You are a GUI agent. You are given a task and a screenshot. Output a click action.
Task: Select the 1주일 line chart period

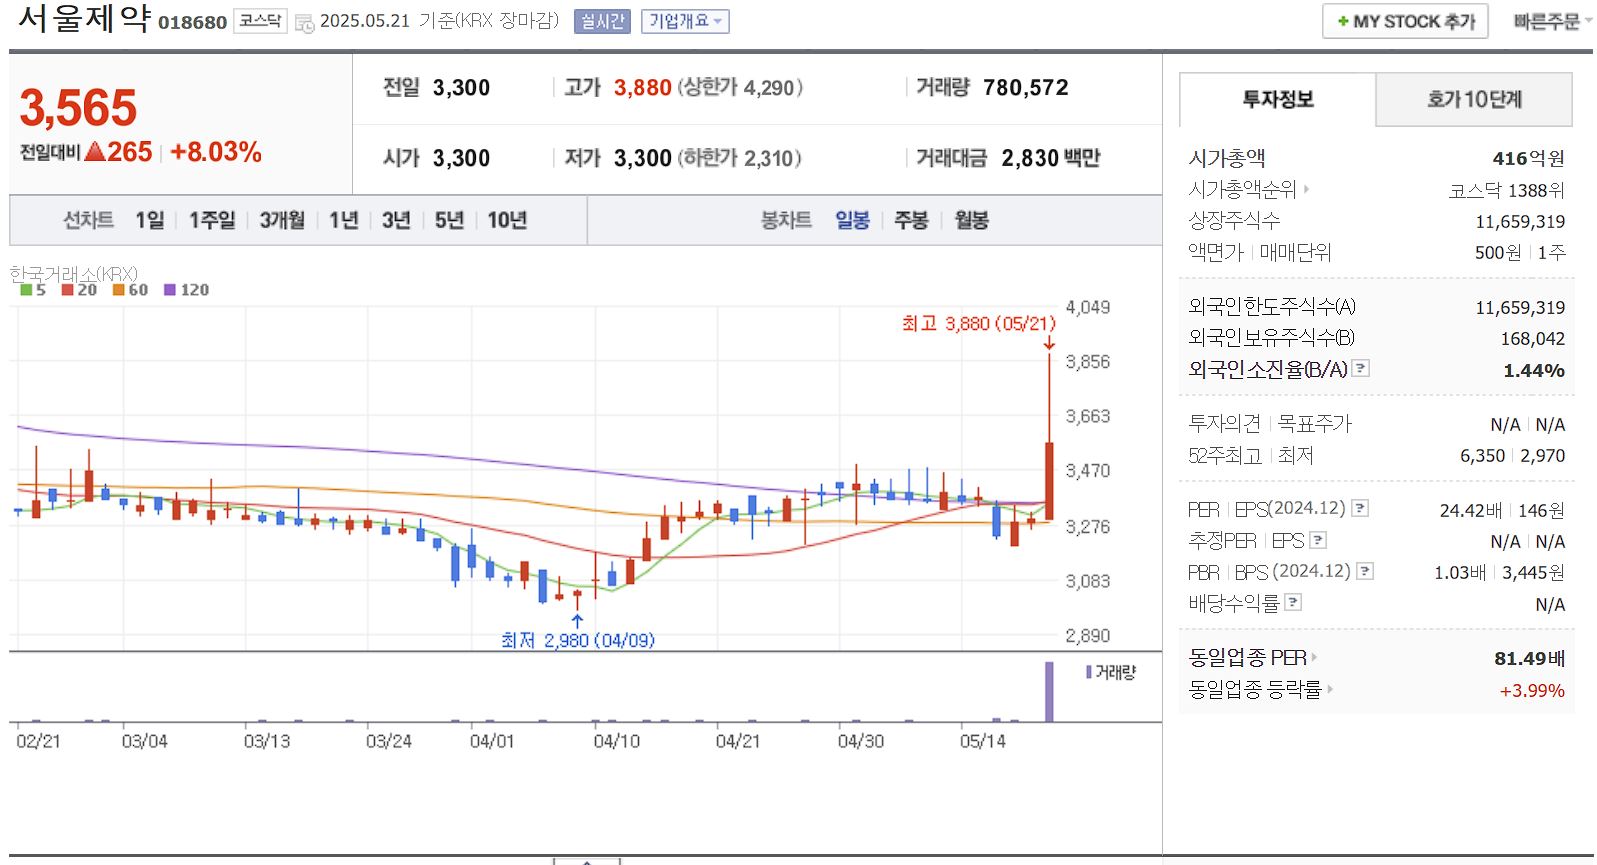point(212,220)
